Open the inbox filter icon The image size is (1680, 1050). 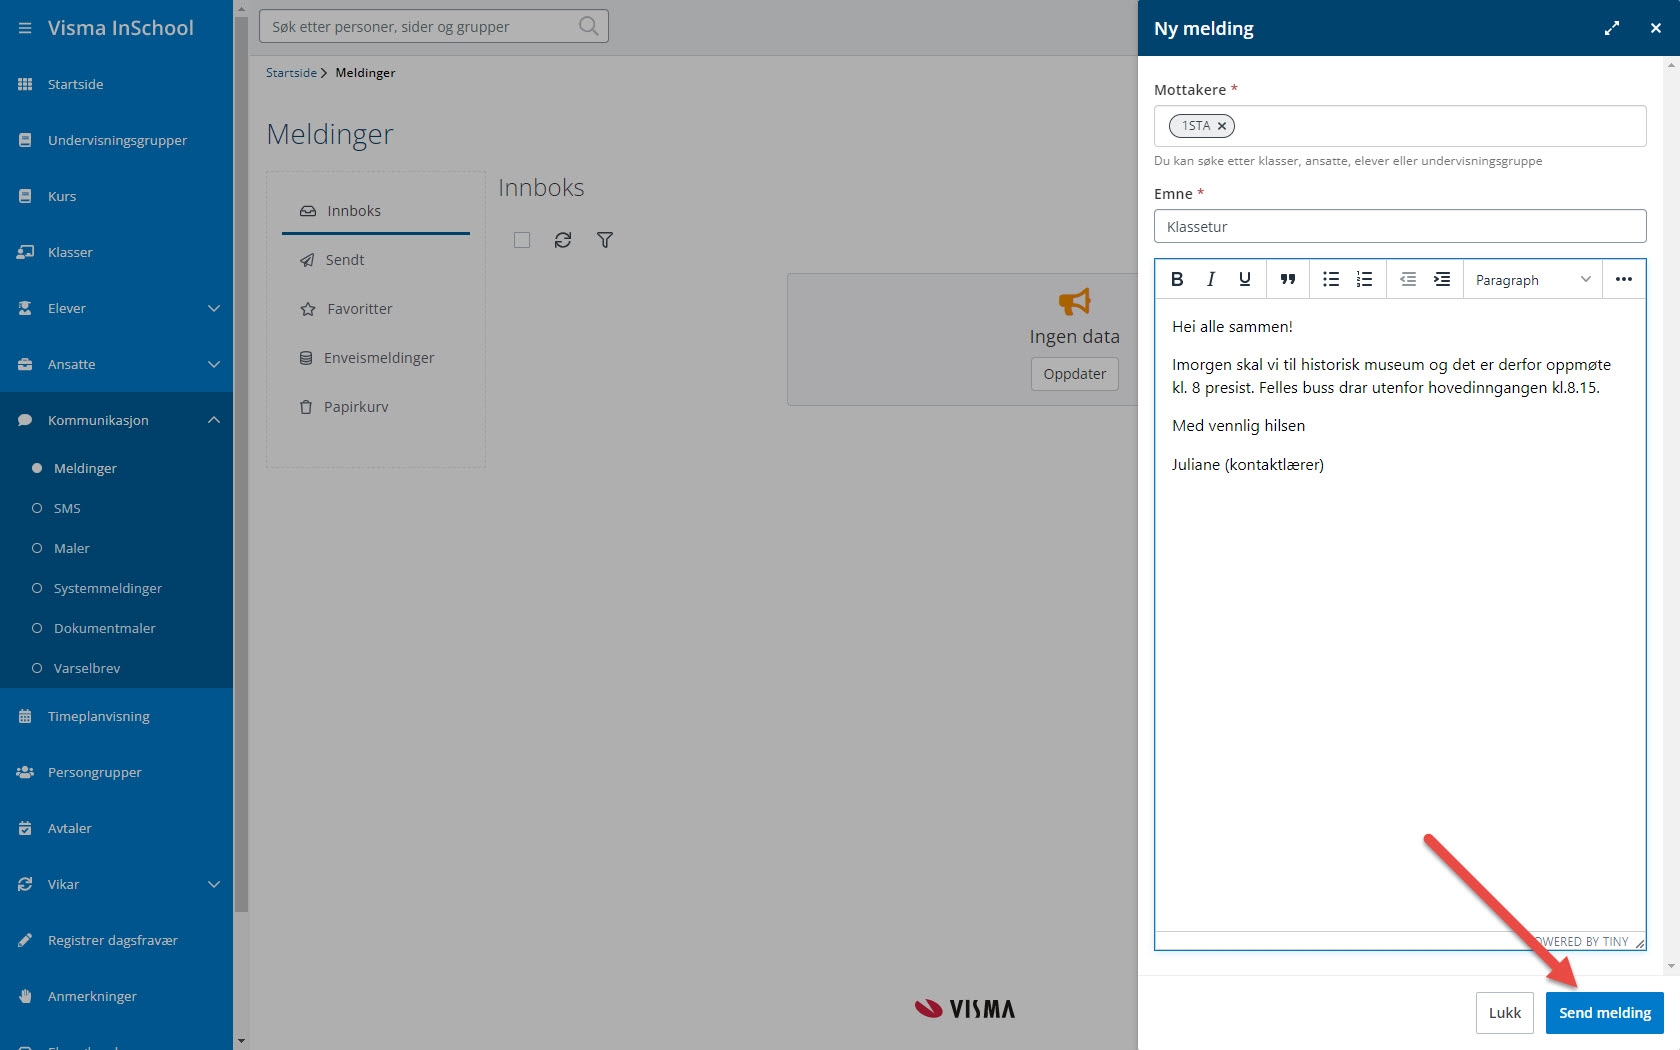(x=605, y=240)
